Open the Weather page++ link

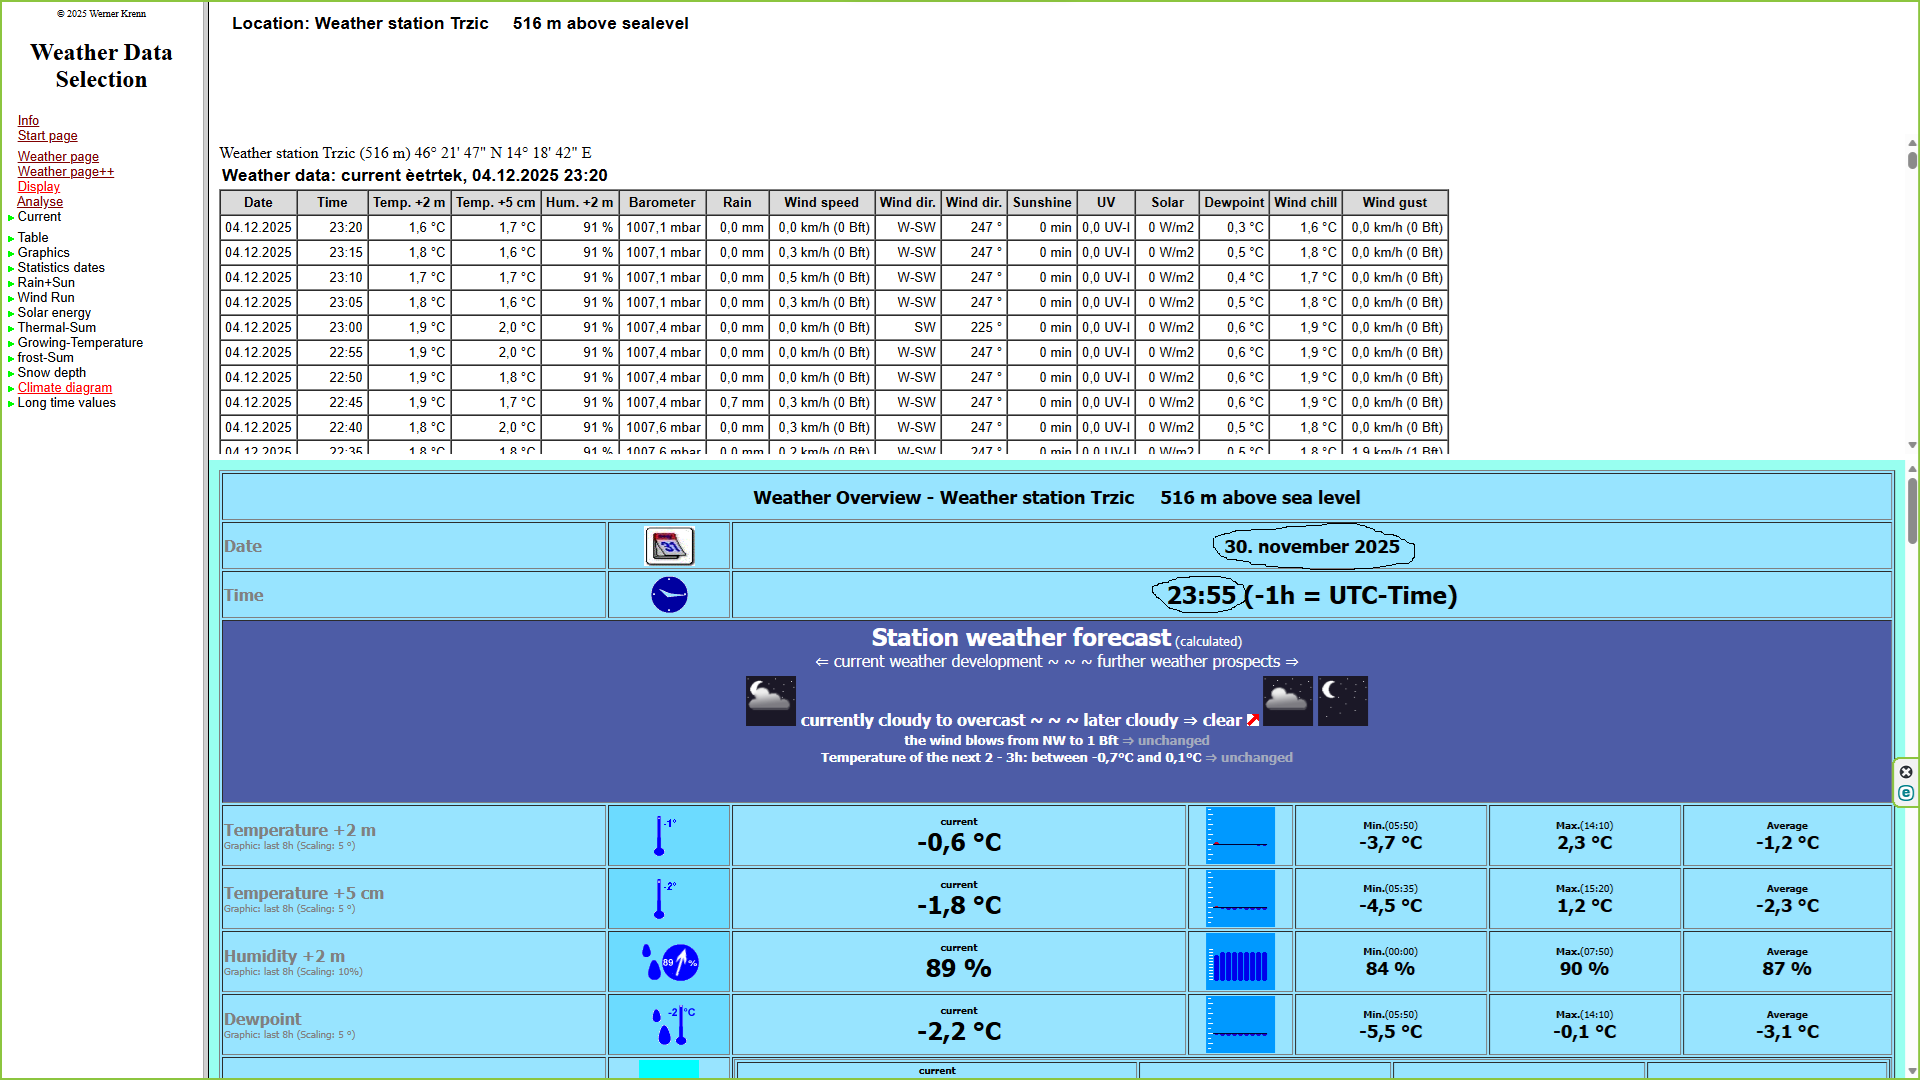tap(65, 172)
